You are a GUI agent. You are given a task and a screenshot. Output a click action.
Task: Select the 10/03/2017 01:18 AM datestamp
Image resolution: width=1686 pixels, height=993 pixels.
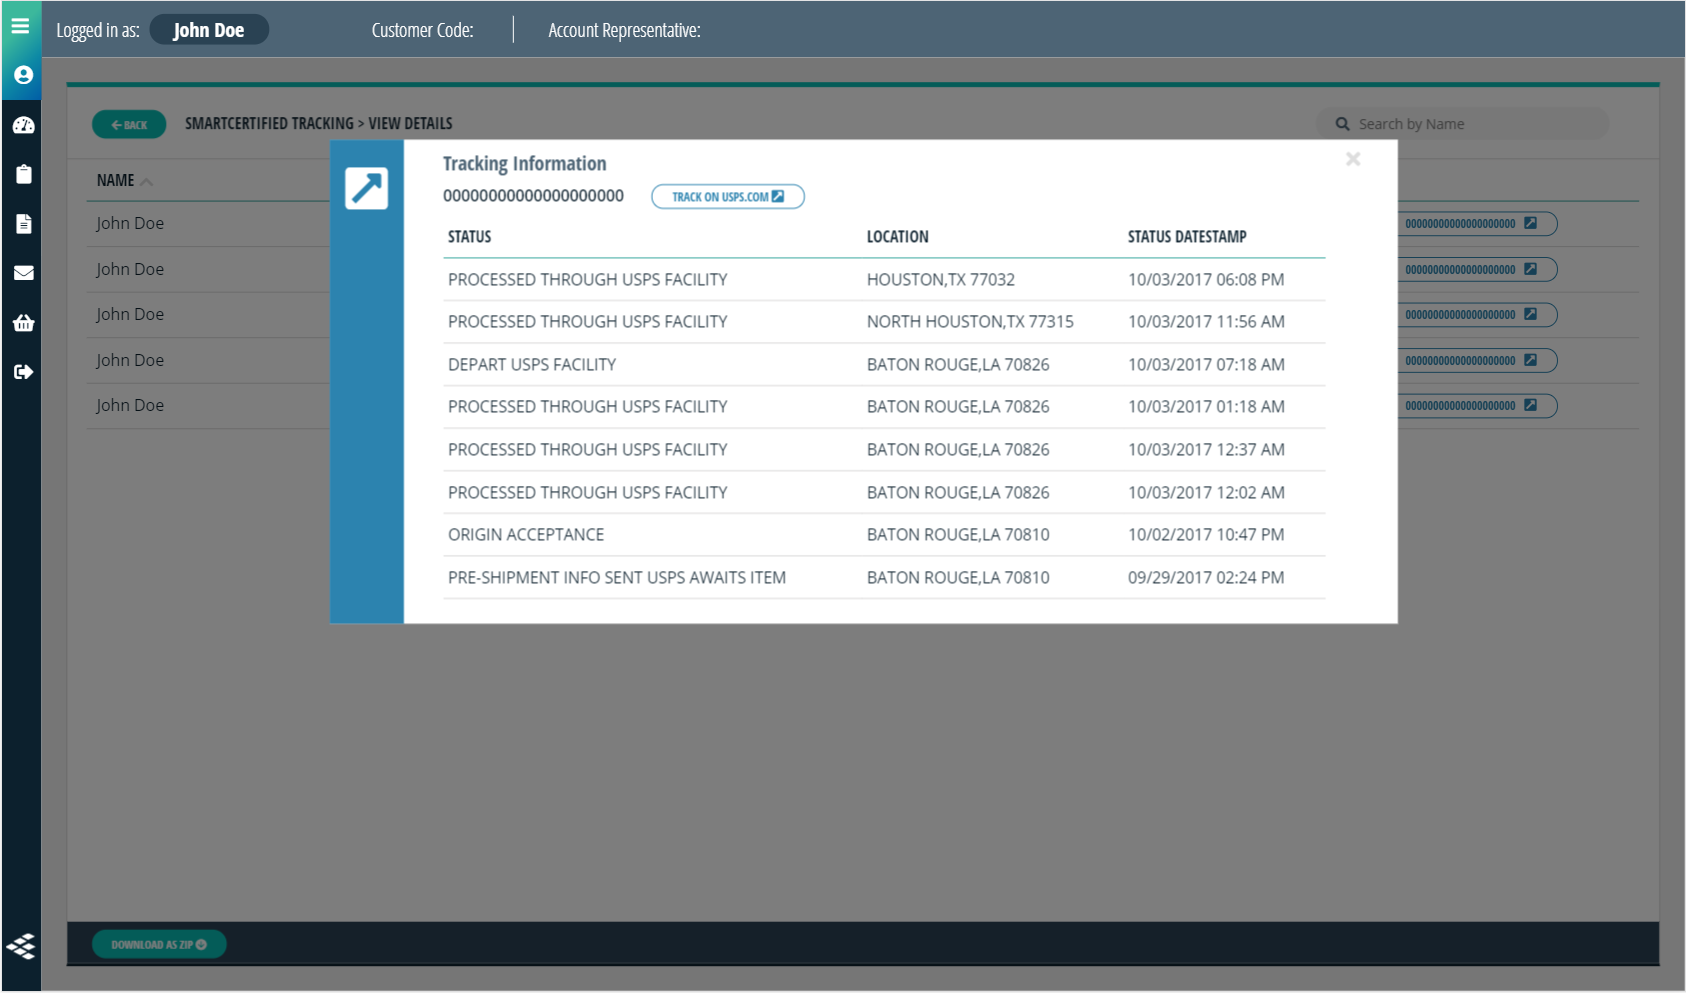pos(1206,407)
